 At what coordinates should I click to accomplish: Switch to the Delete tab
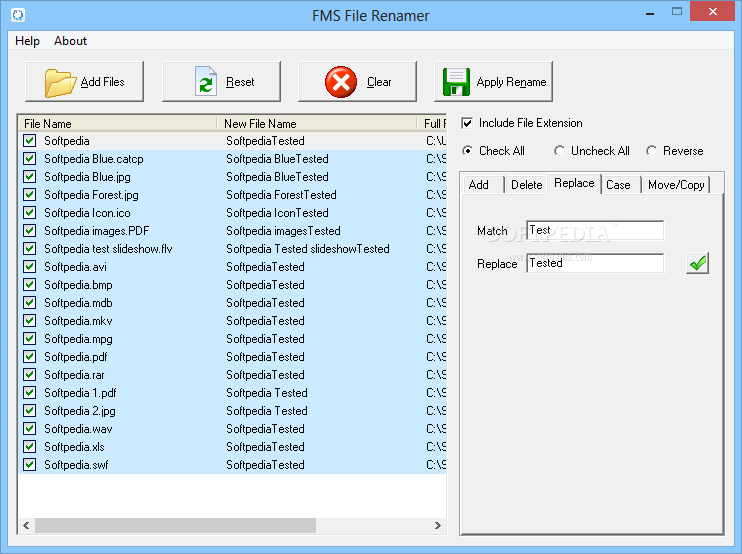point(526,185)
